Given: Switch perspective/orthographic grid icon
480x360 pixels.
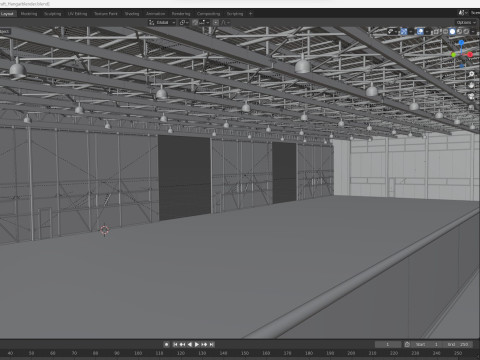Looking at the screenshot, I should pos(471,108).
